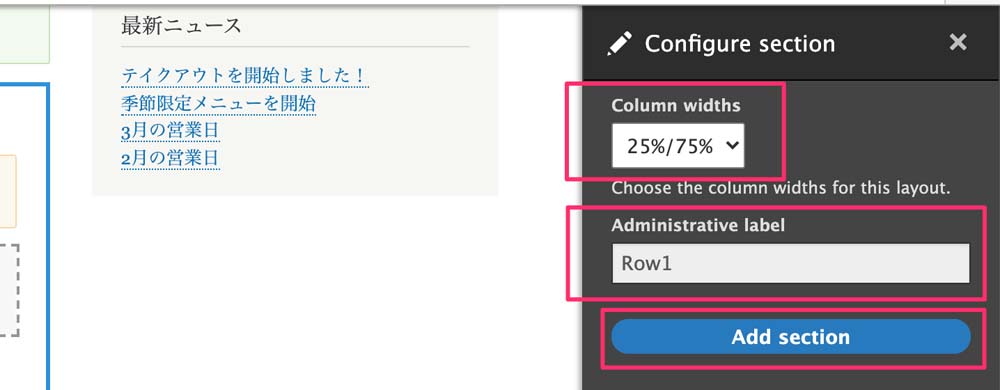Image resolution: width=1000 pixels, height=390 pixels.
Task: Click the Add section button
Action: coord(791,336)
